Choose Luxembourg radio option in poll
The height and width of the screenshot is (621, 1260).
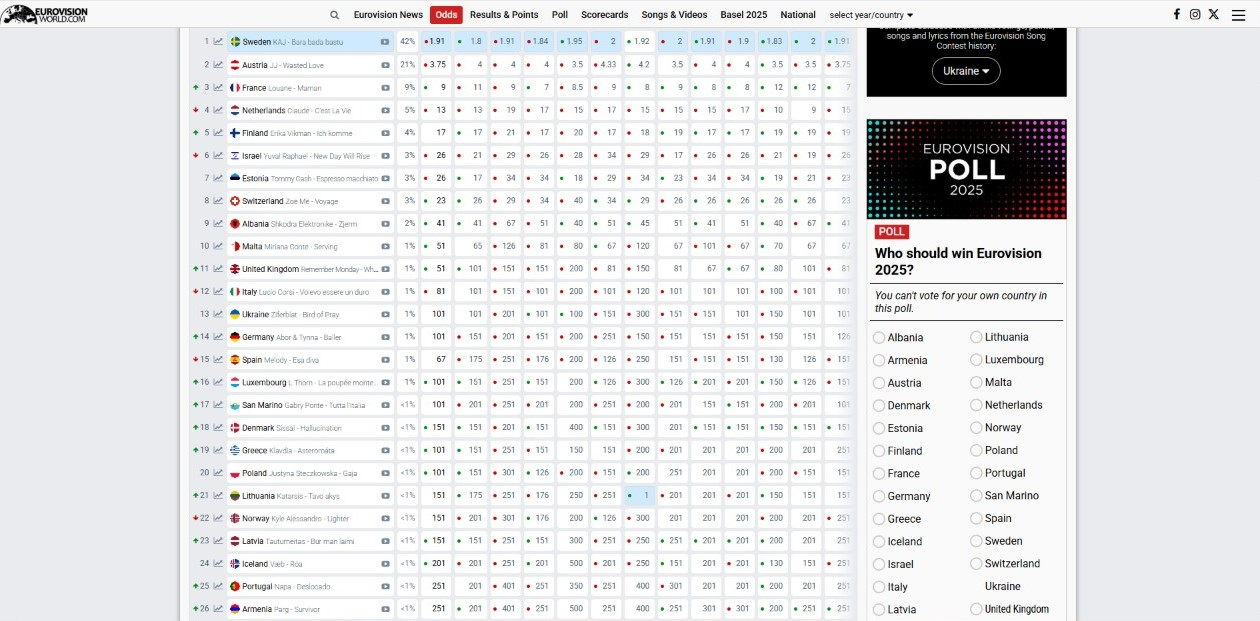[x=976, y=360]
